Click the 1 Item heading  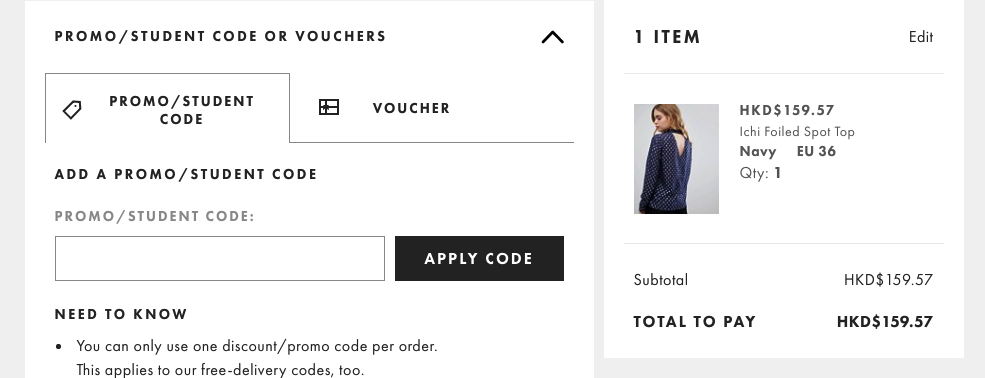(667, 37)
